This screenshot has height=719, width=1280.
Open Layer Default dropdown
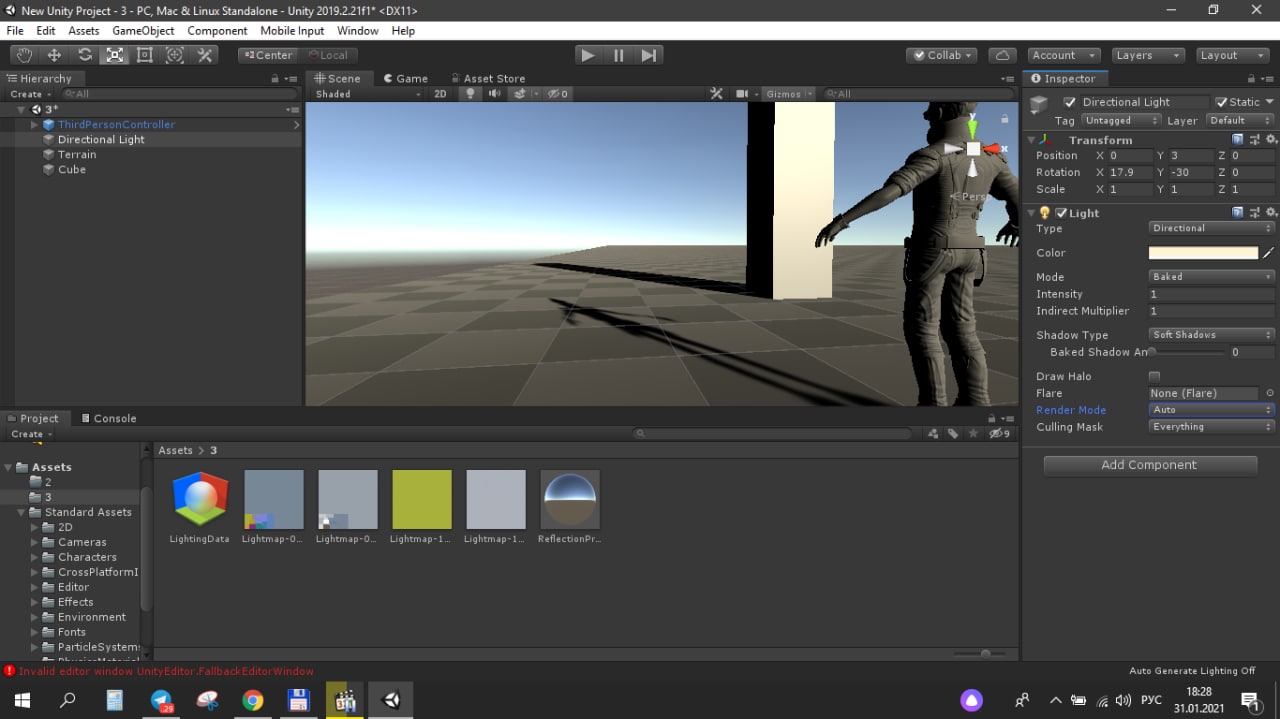(1240, 120)
